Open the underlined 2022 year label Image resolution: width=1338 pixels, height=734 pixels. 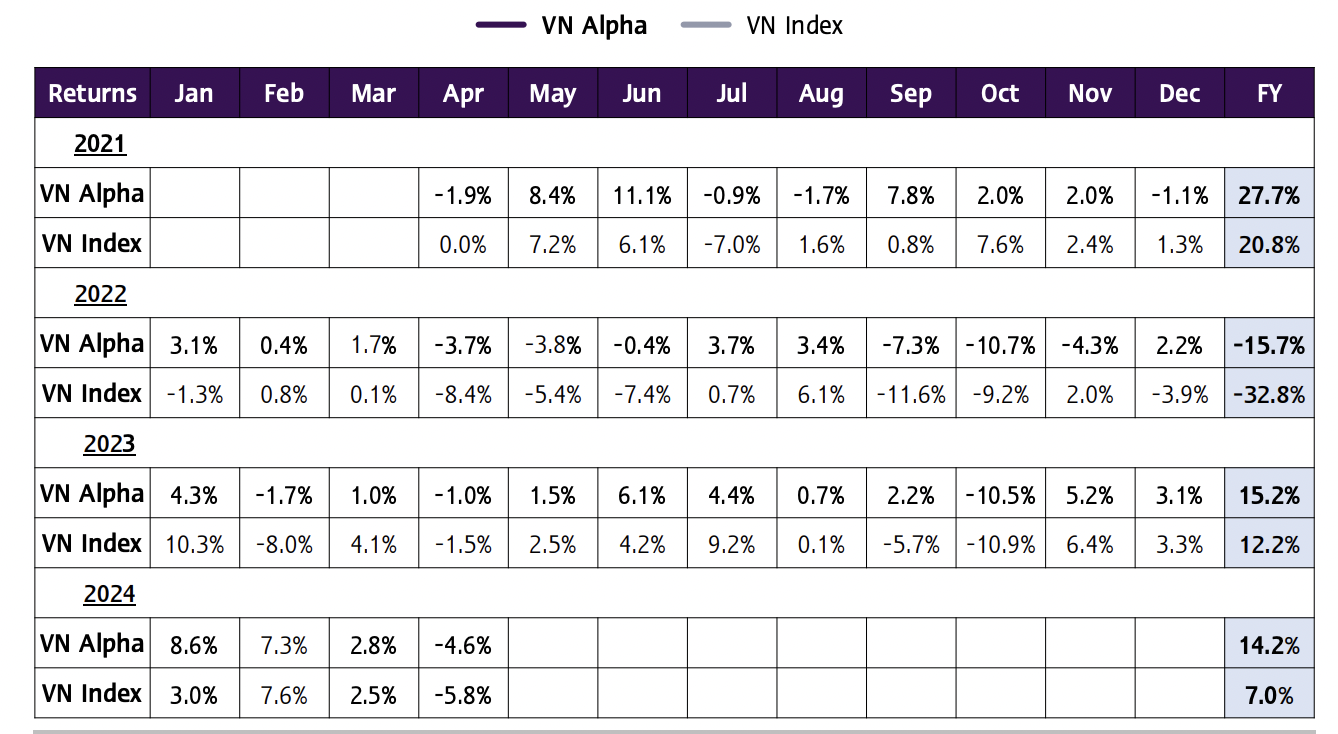[x=100, y=294]
